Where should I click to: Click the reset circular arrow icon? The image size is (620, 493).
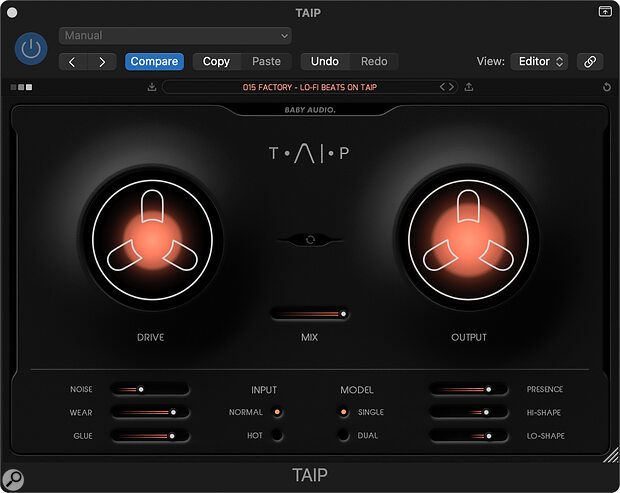pos(607,87)
